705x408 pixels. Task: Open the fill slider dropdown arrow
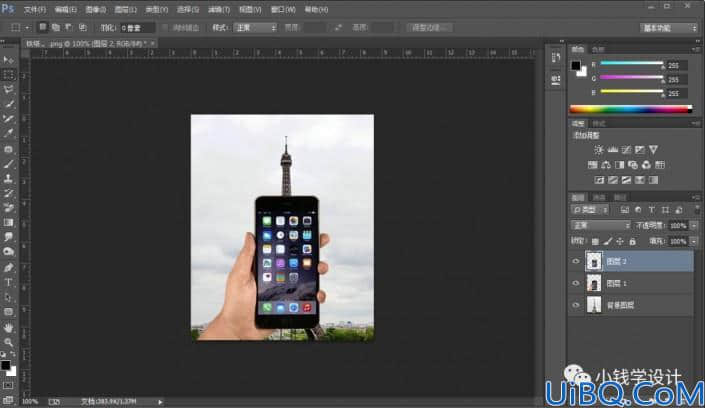pyautogui.click(x=694, y=242)
